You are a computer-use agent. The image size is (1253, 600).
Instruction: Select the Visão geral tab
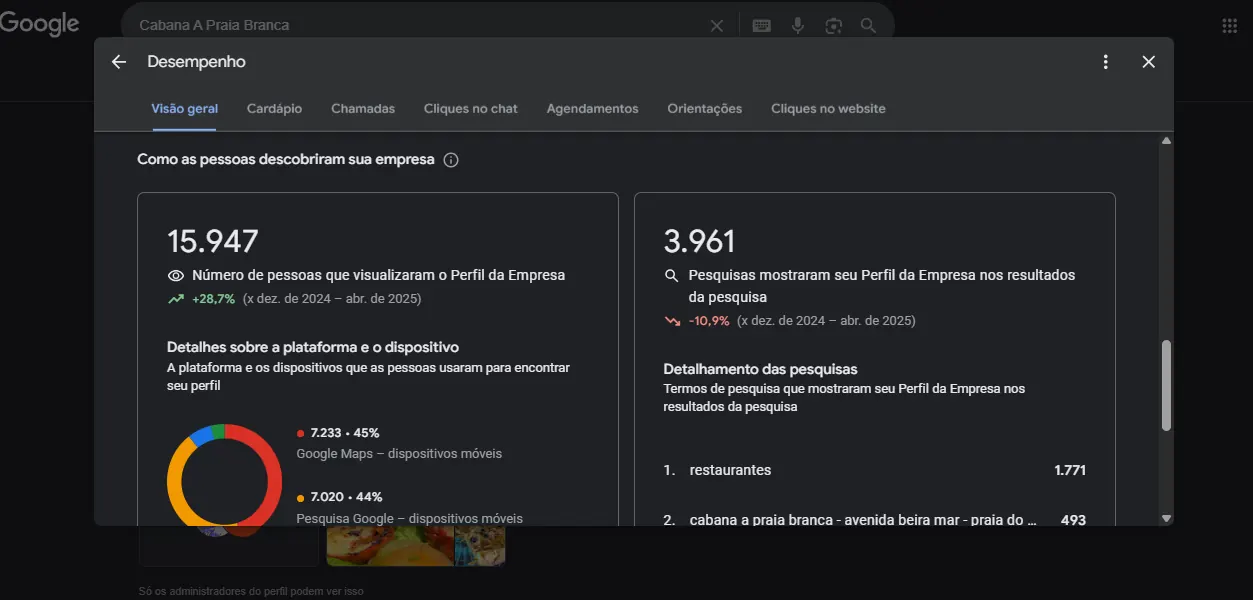(x=185, y=109)
